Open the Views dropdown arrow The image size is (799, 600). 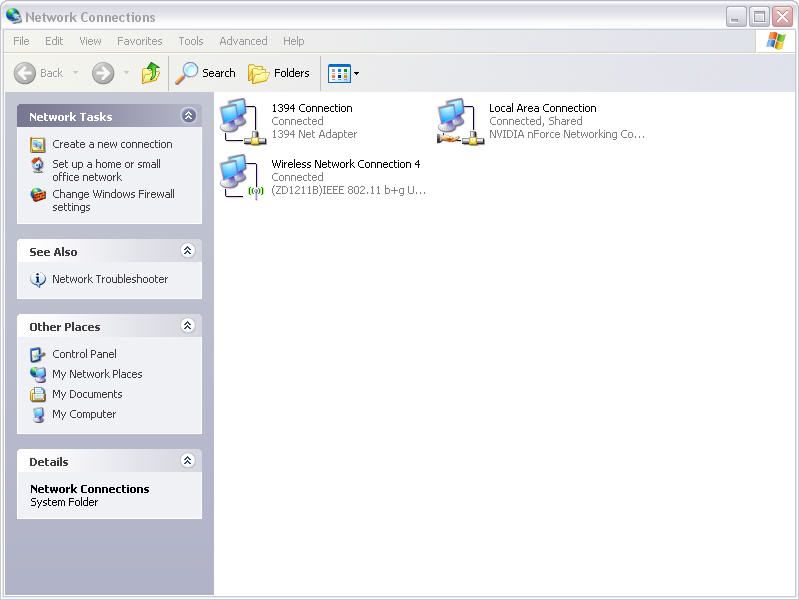click(x=356, y=73)
